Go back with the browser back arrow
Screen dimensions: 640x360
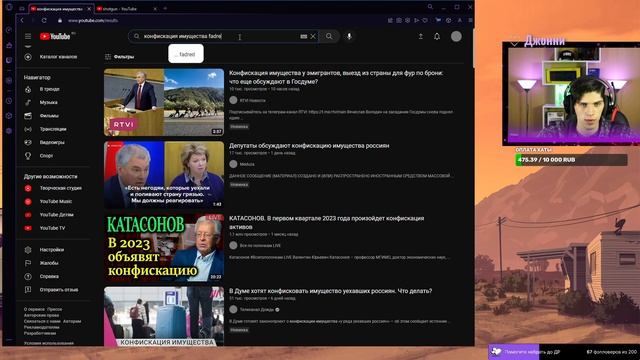(22, 20)
